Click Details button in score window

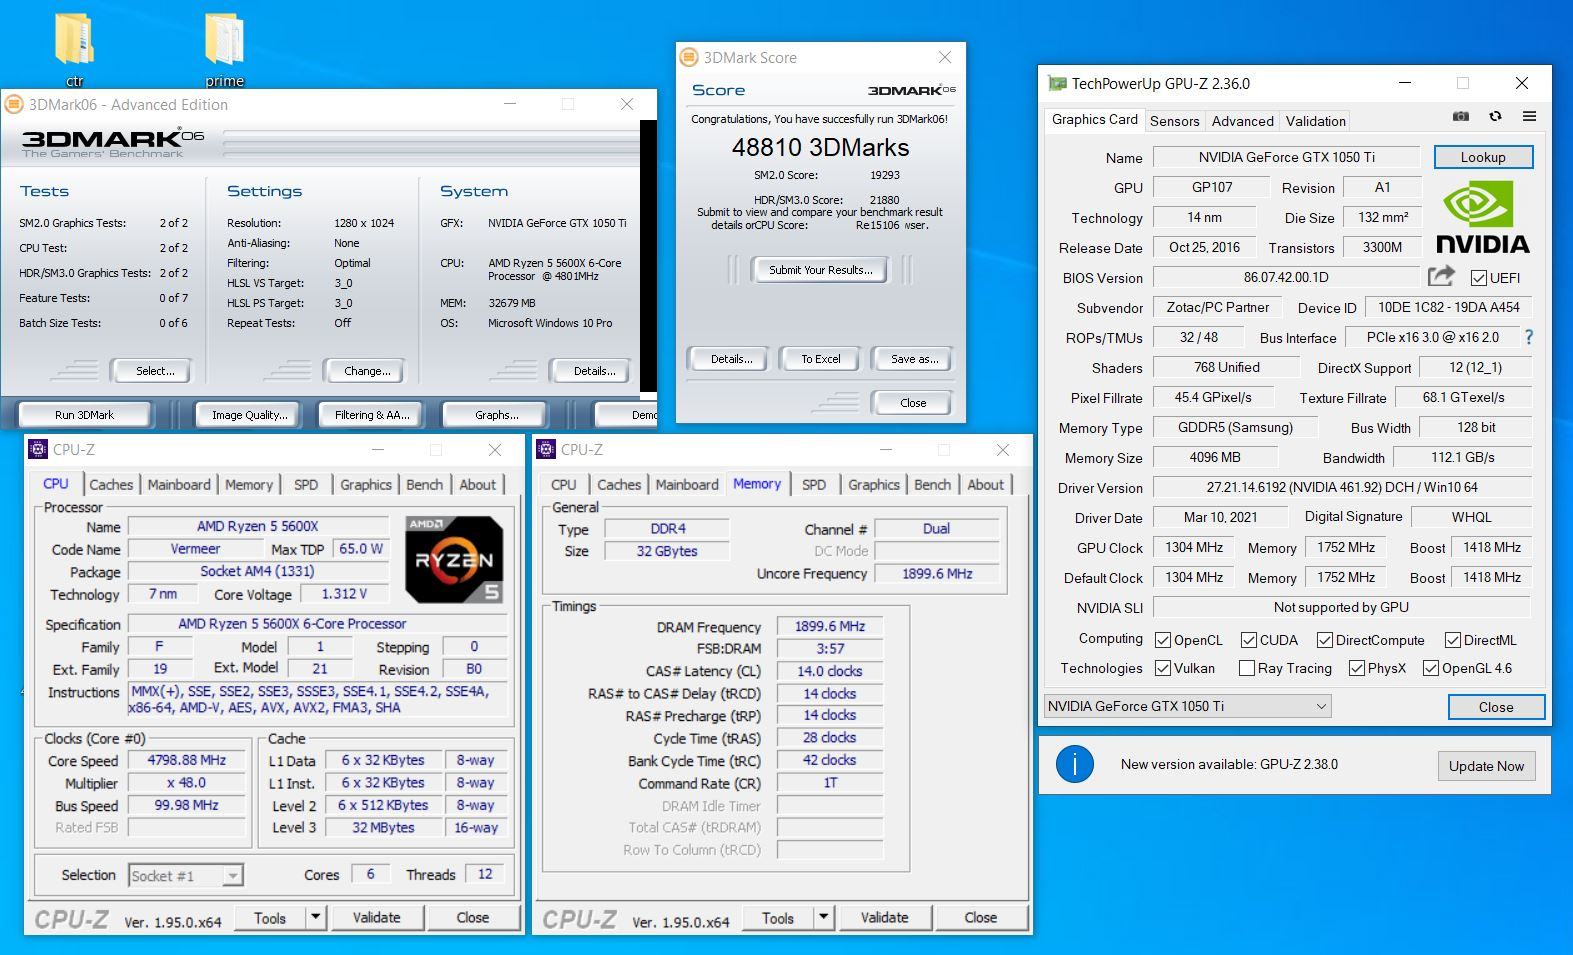731,359
